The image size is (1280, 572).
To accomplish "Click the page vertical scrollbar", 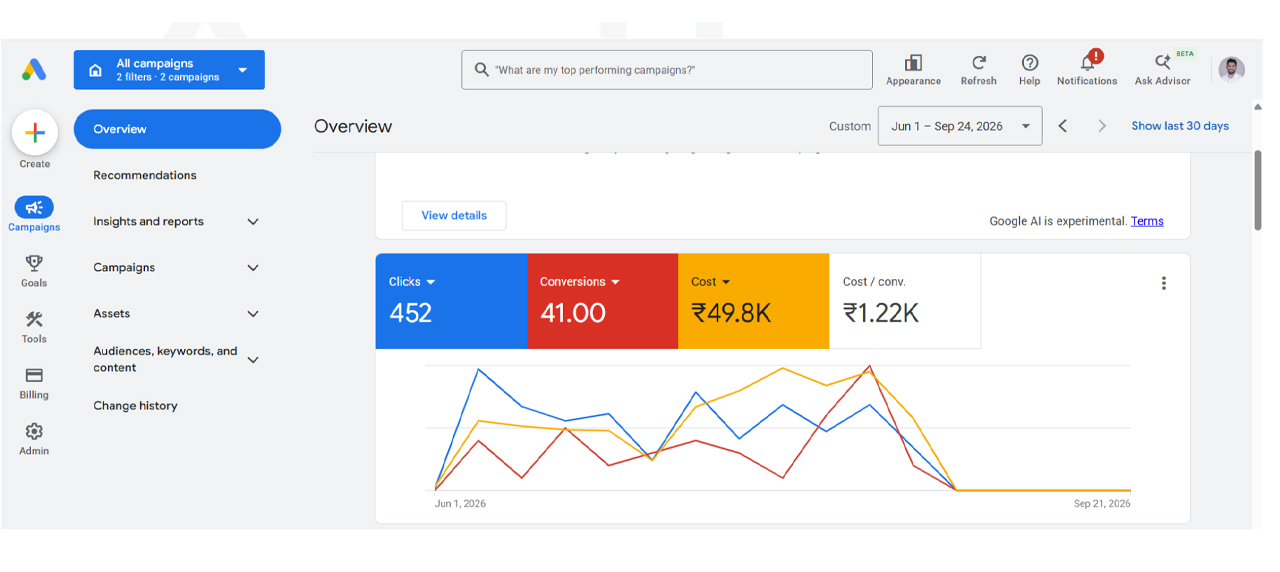I will coord(1258,190).
